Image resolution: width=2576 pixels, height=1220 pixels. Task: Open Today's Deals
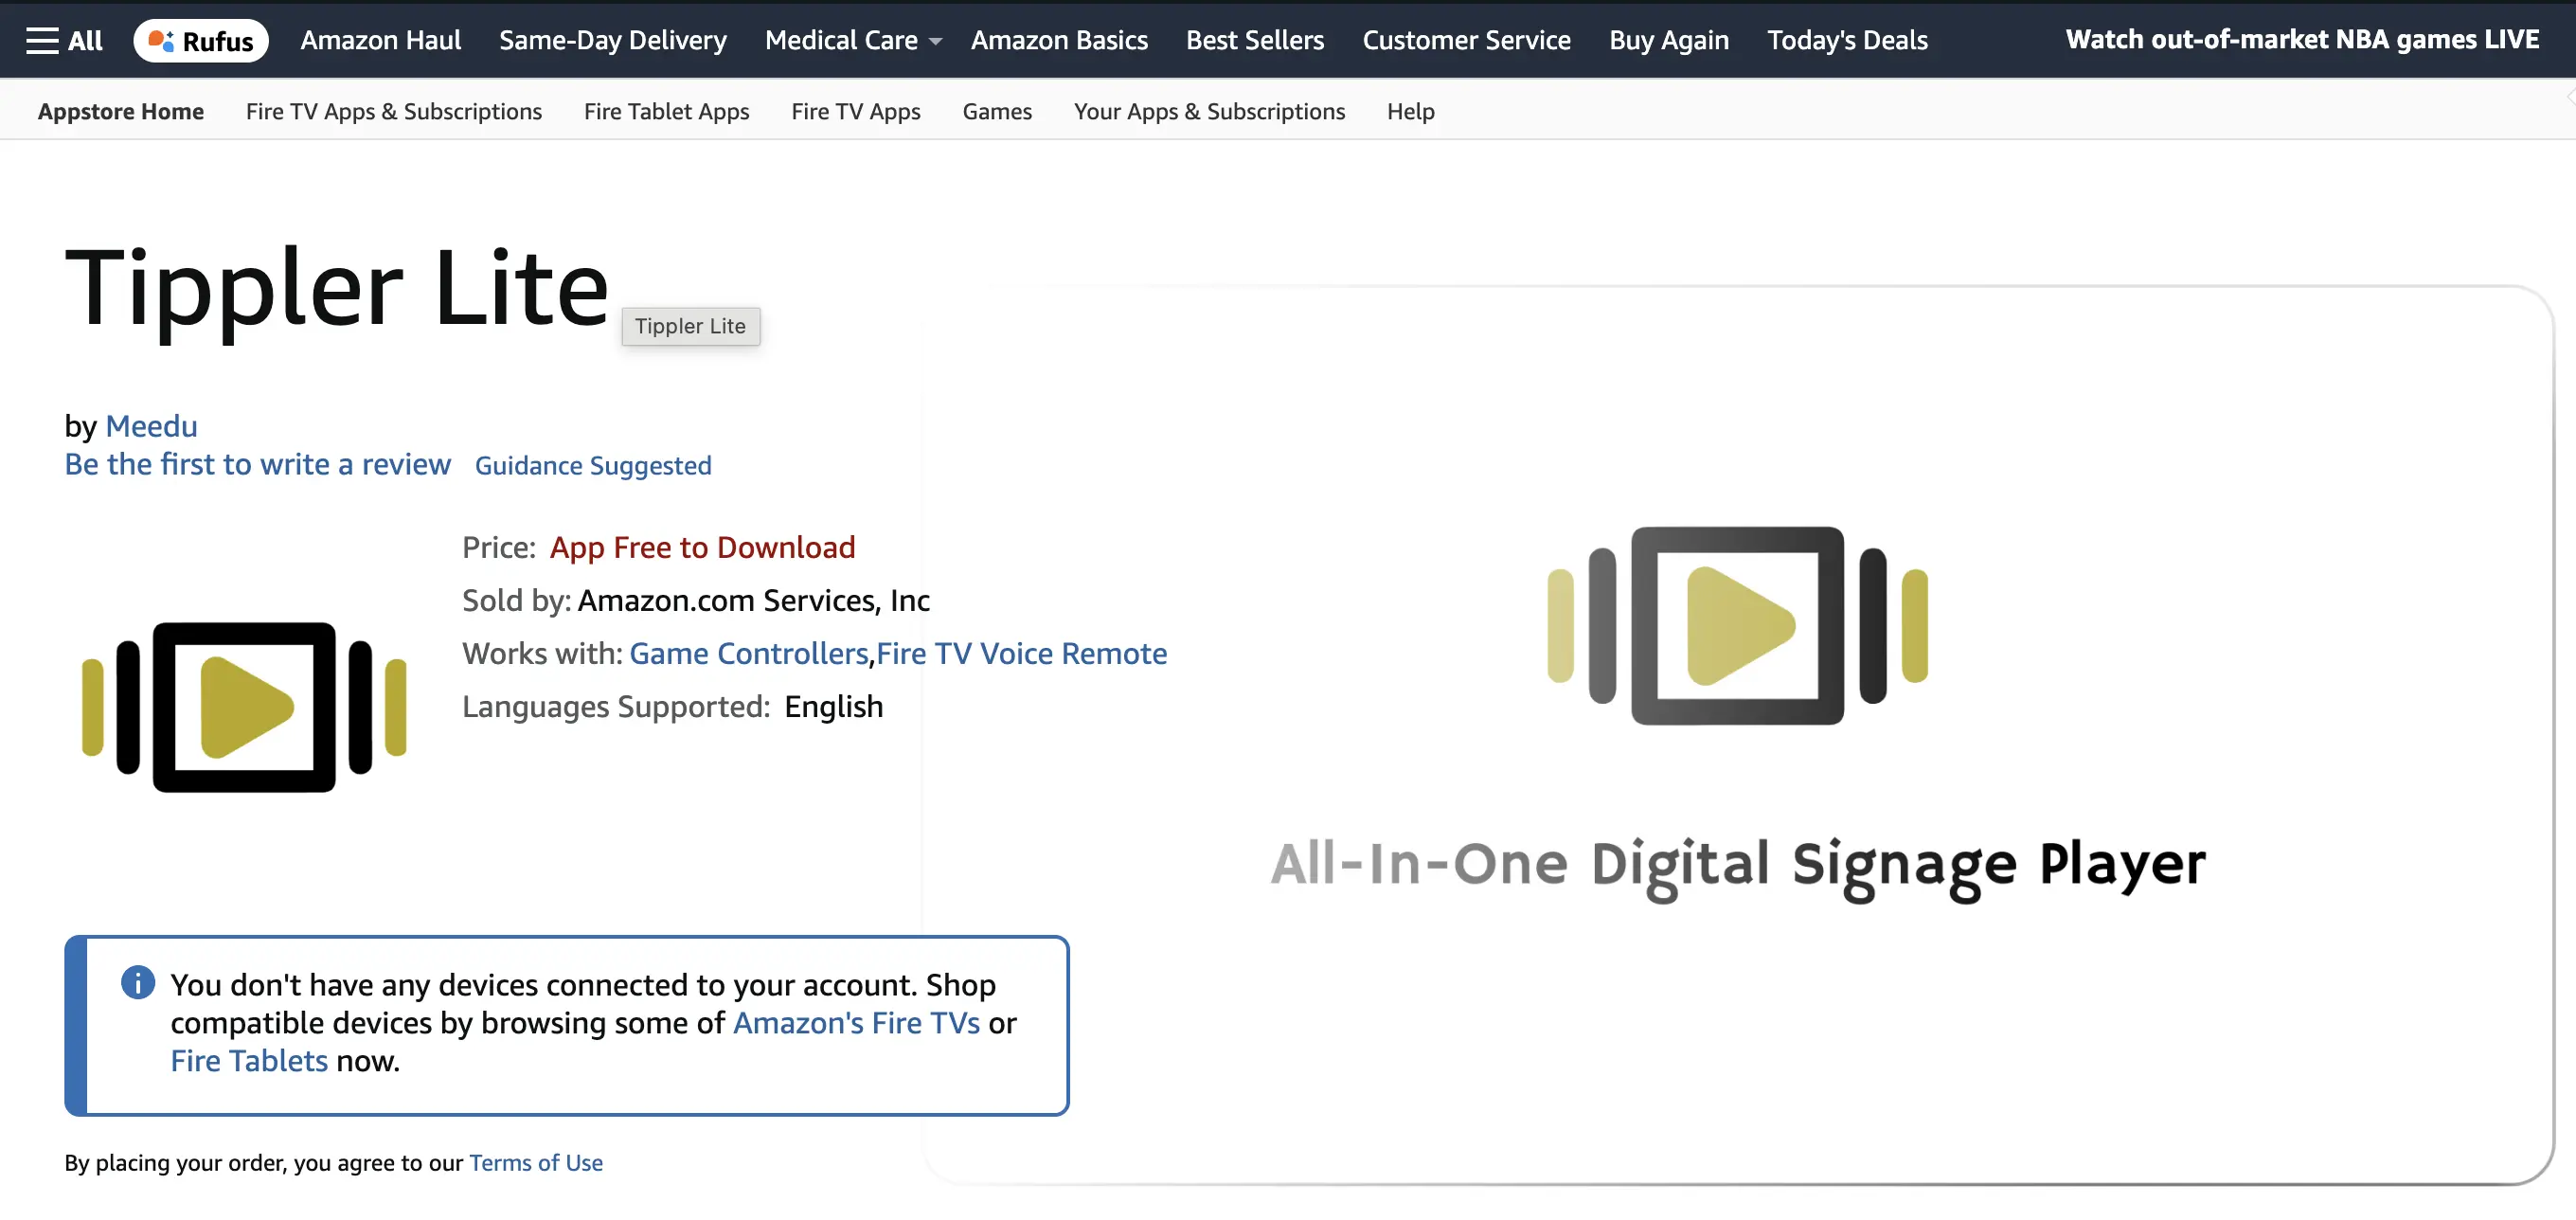click(1846, 40)
